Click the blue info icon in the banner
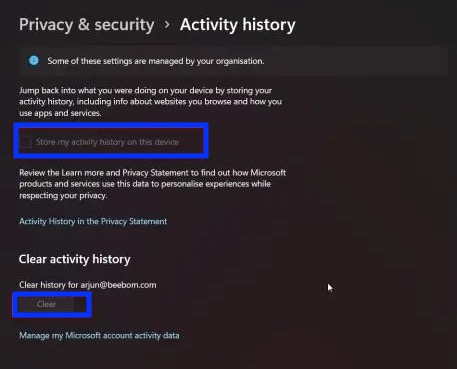 click(x=34, y=61)
